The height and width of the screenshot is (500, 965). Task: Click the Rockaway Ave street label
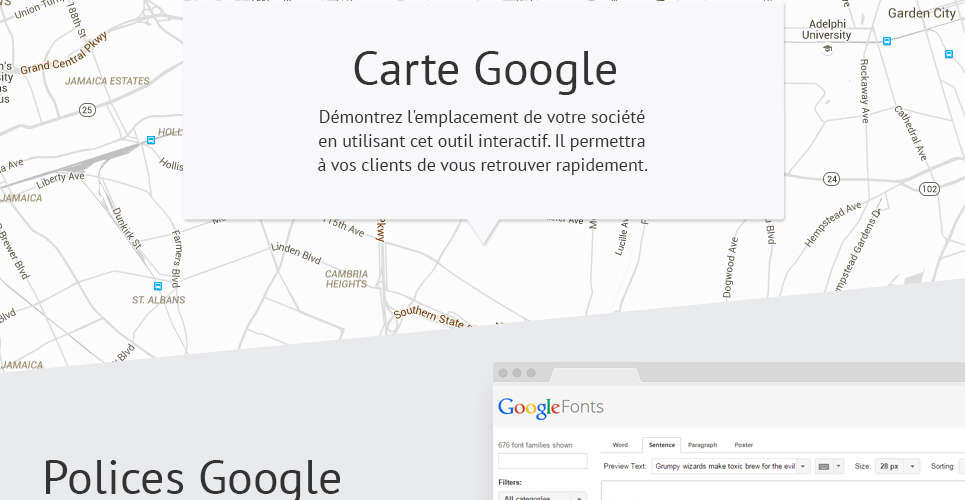[x=865, y=91]
